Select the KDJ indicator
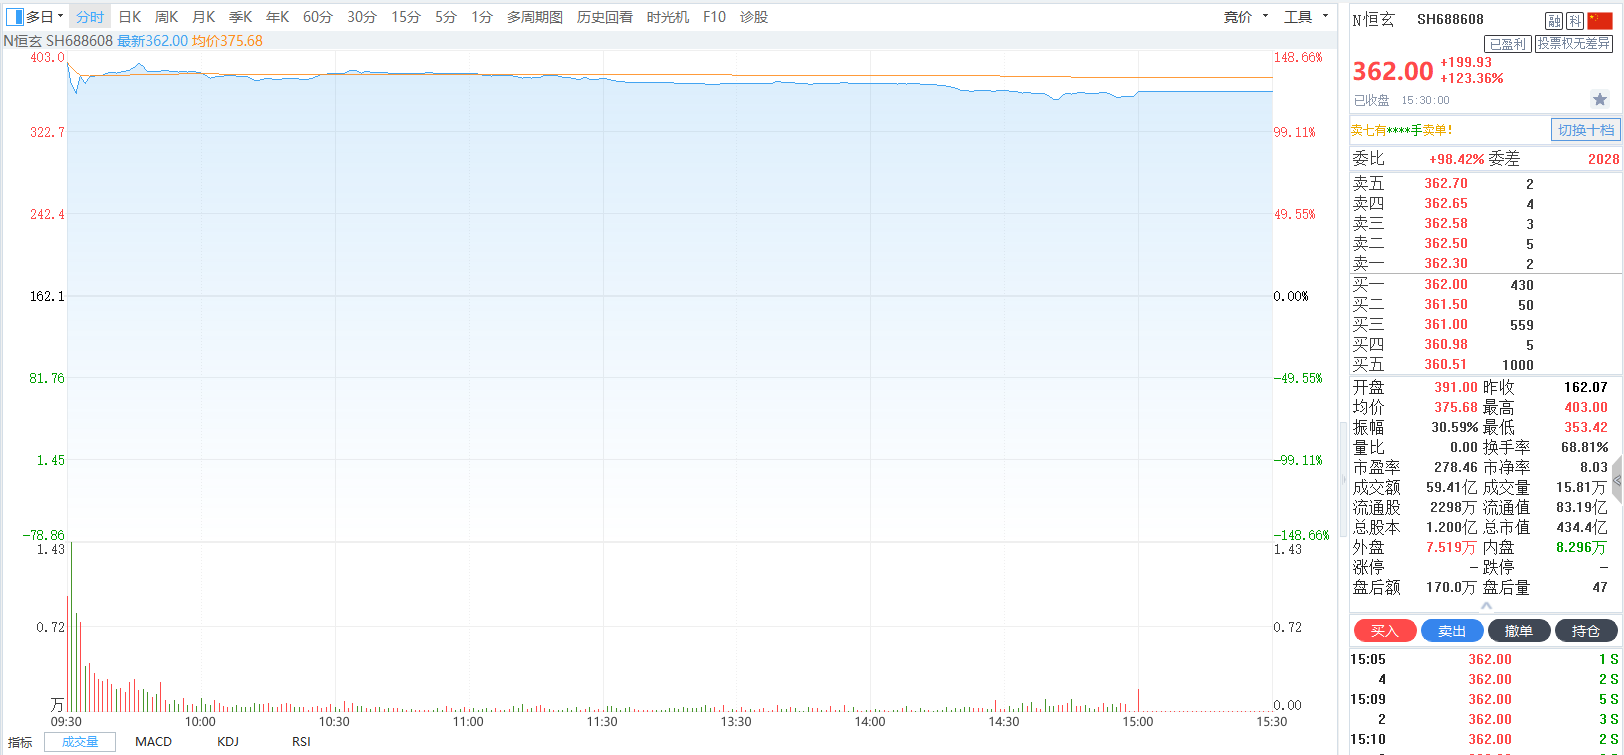 [228, 742]
